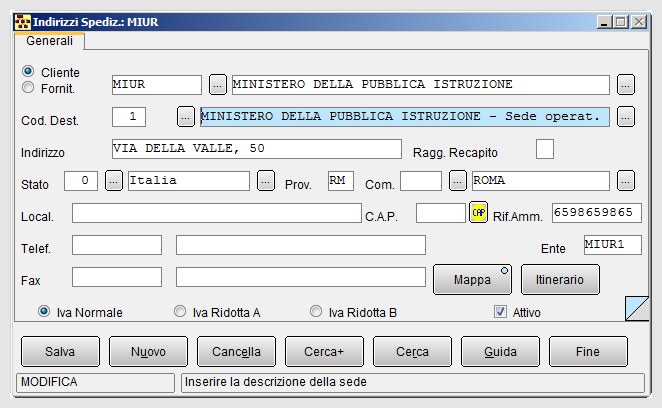The width and height of the screenshot is (662, 408).
Task: Click the short Telef. number field
Action: 117,245
